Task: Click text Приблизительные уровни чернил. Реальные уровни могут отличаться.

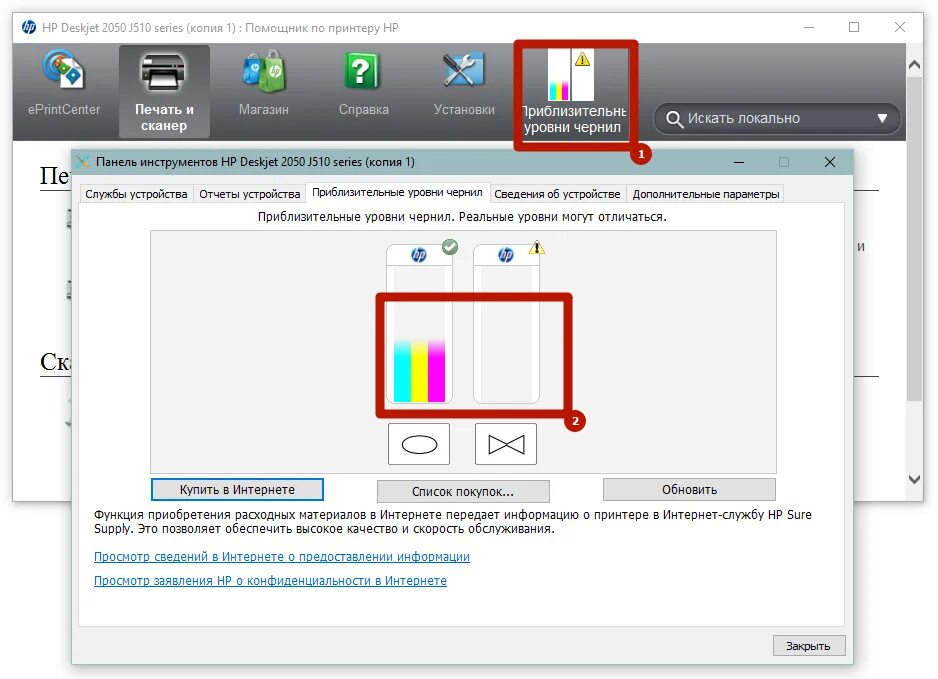Action: [462, 217]
